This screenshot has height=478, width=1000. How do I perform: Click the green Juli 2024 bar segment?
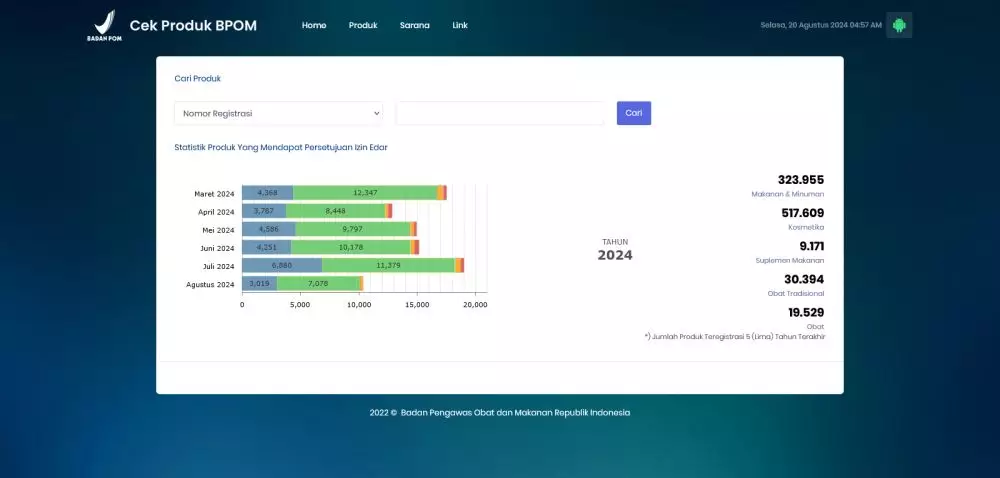(388, 265)
